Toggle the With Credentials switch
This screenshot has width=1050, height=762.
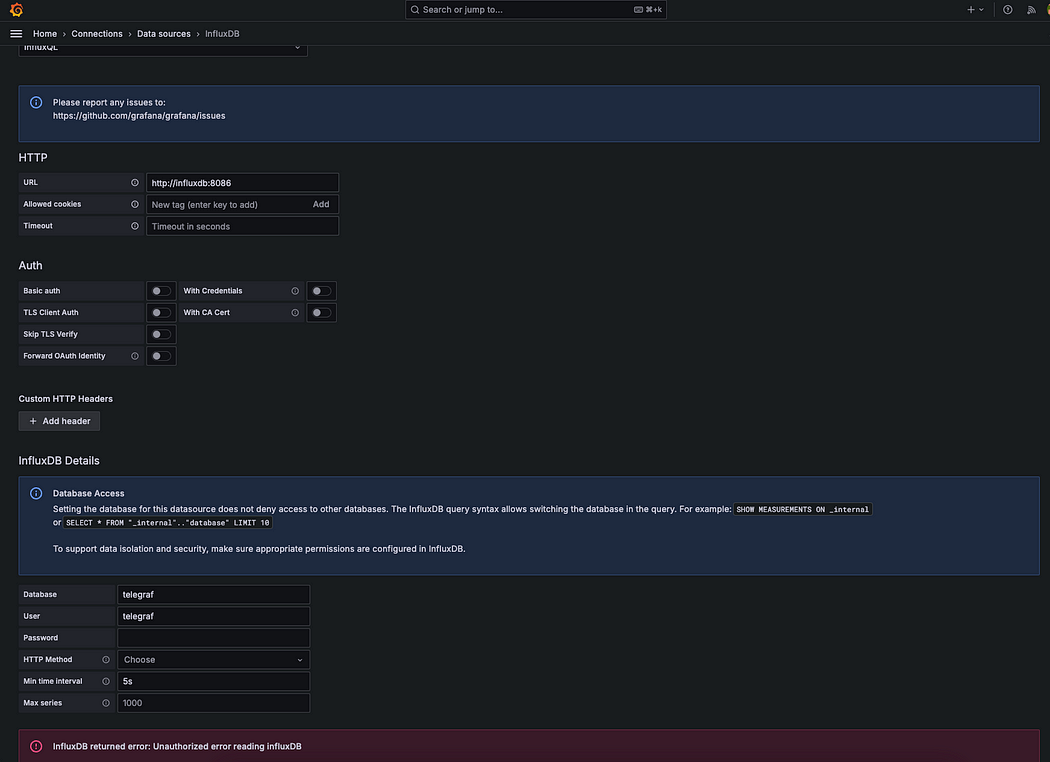tap(321, 291)
